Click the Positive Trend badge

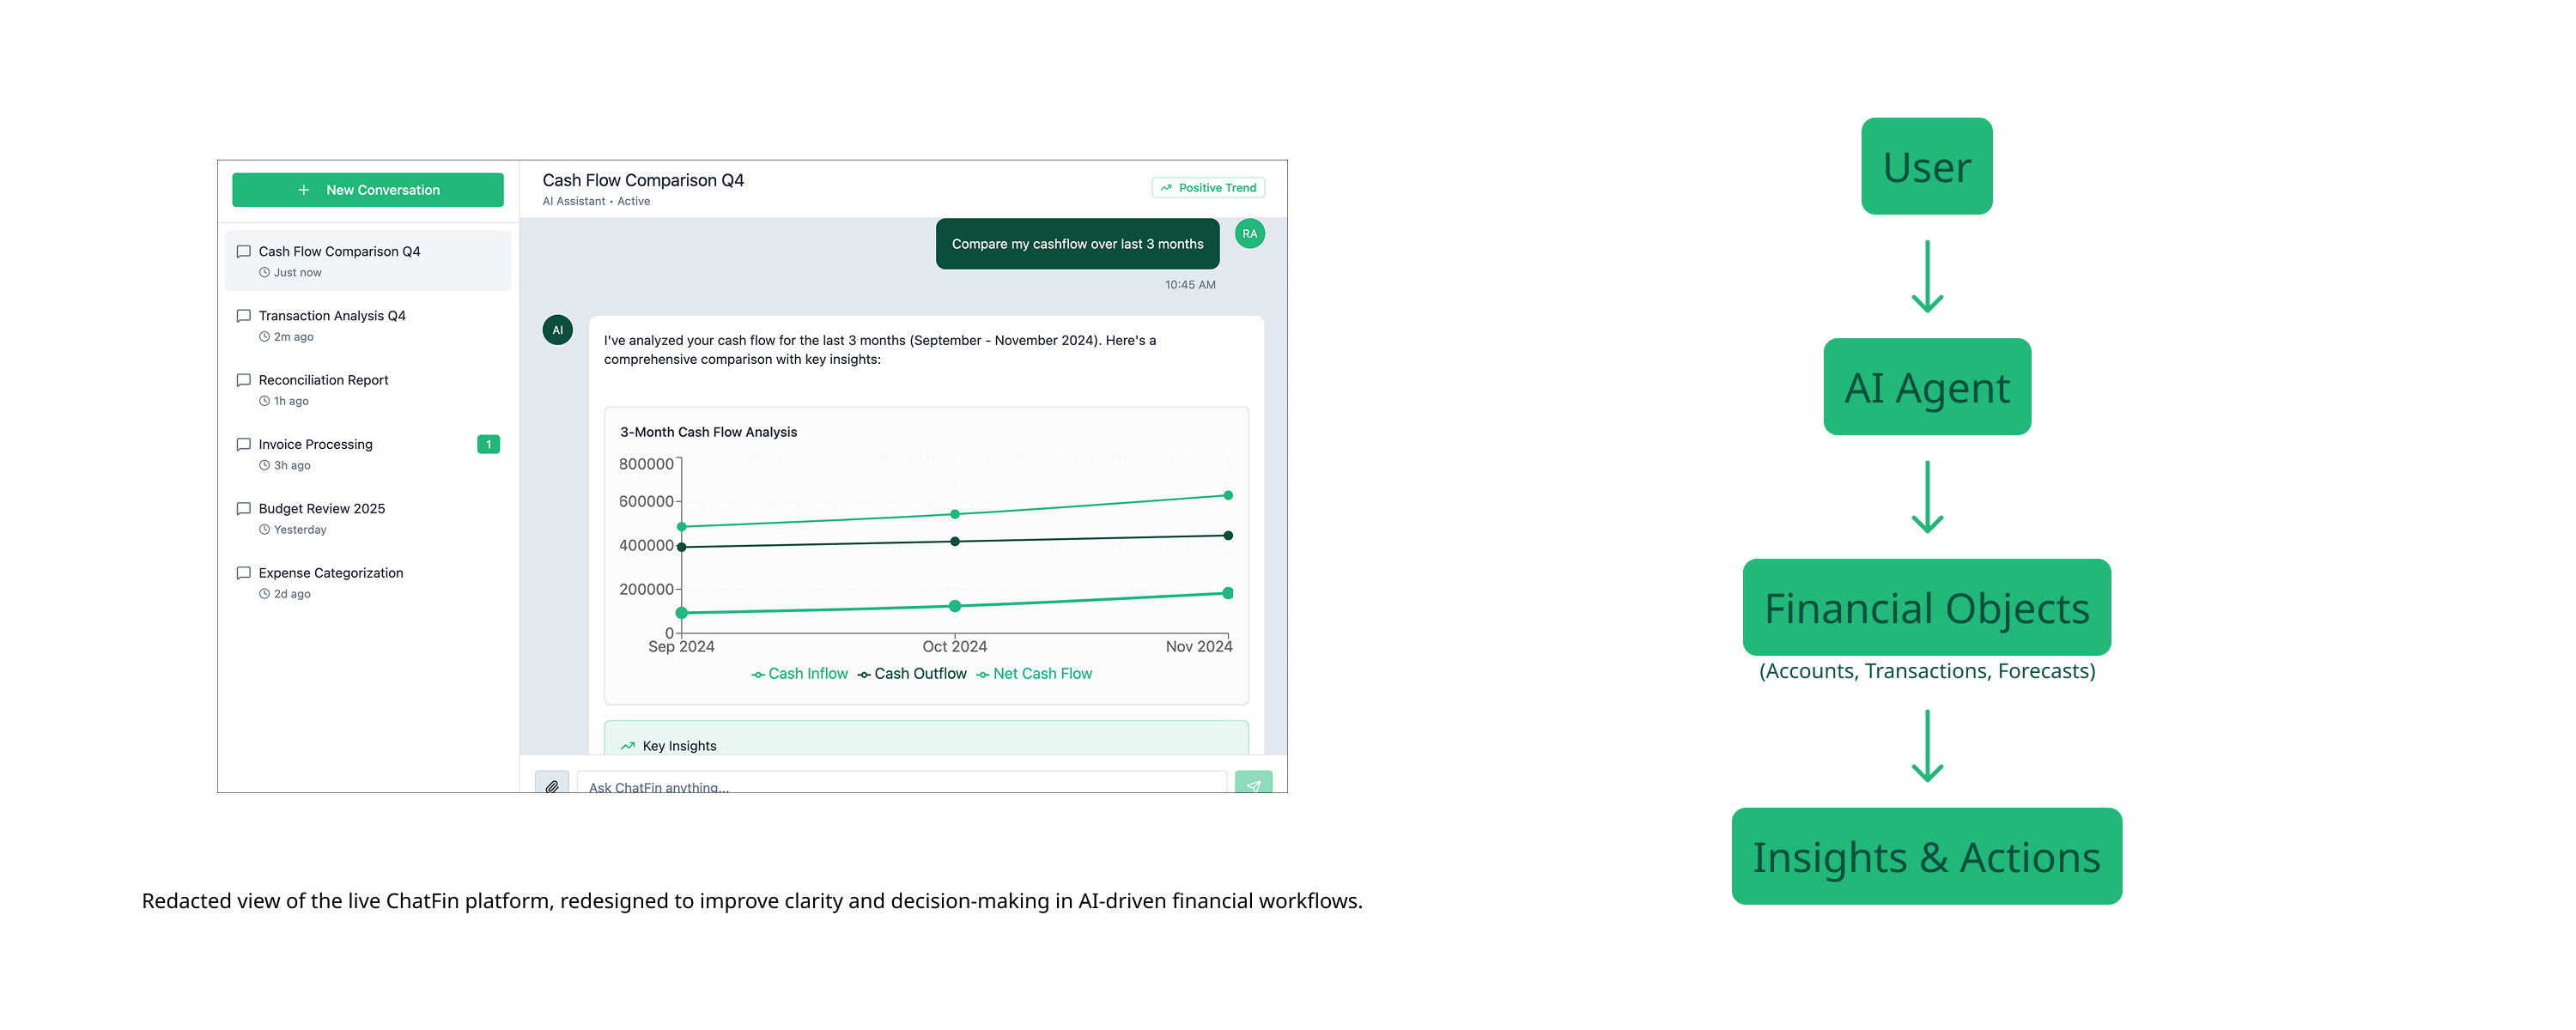point(1208,188)
